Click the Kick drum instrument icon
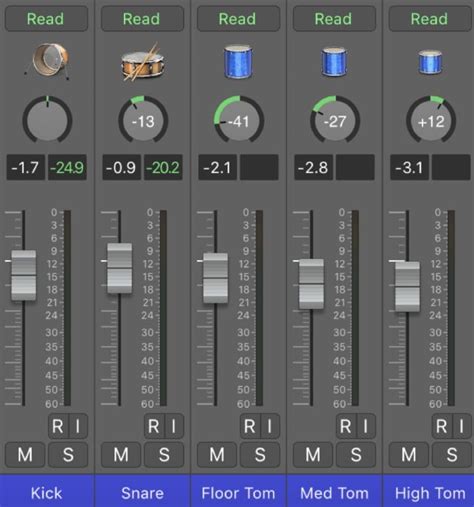The height and width of the screenshot is (507, 474). point(47,62)
